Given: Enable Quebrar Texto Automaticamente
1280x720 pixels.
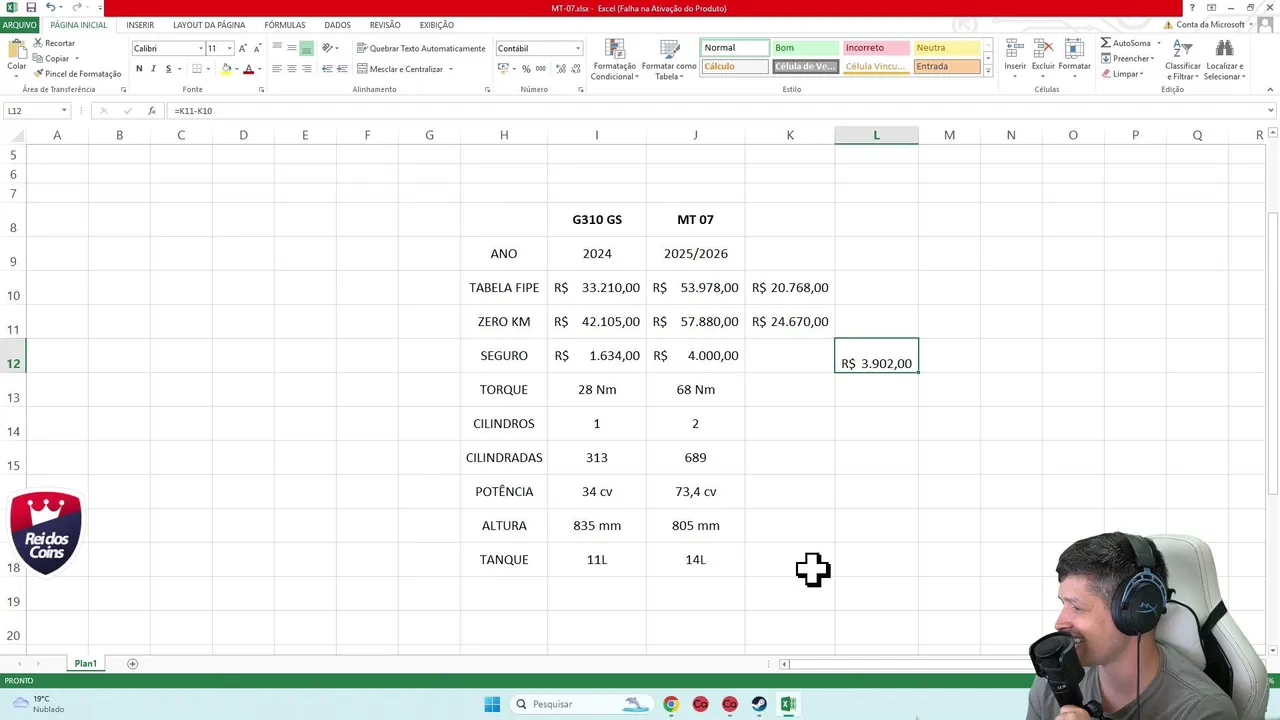Looking at the screenshot, I should [x=421, y=48].
